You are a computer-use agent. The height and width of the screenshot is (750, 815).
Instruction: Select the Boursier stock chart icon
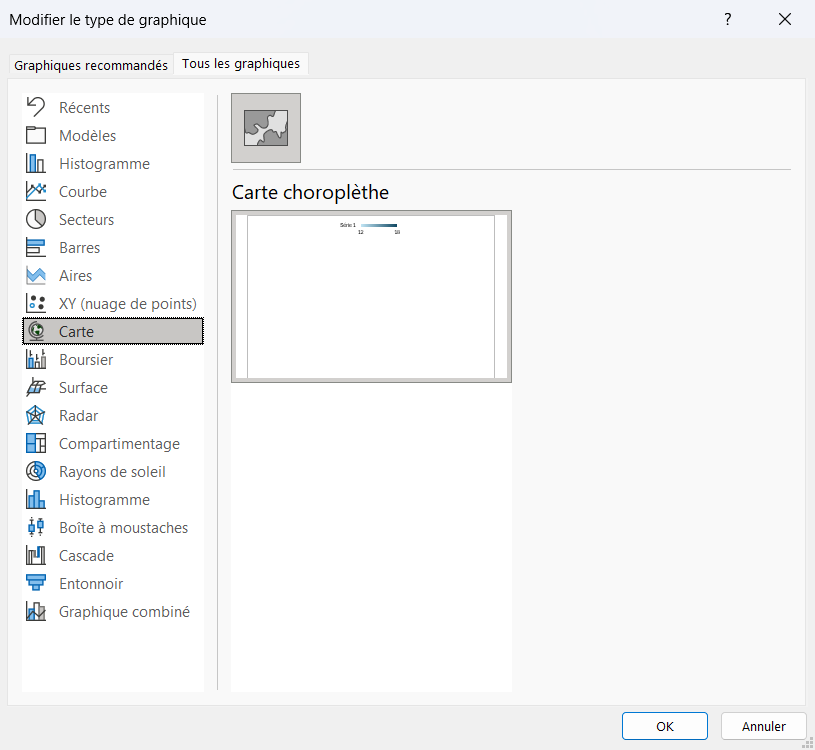coord(36,359)
